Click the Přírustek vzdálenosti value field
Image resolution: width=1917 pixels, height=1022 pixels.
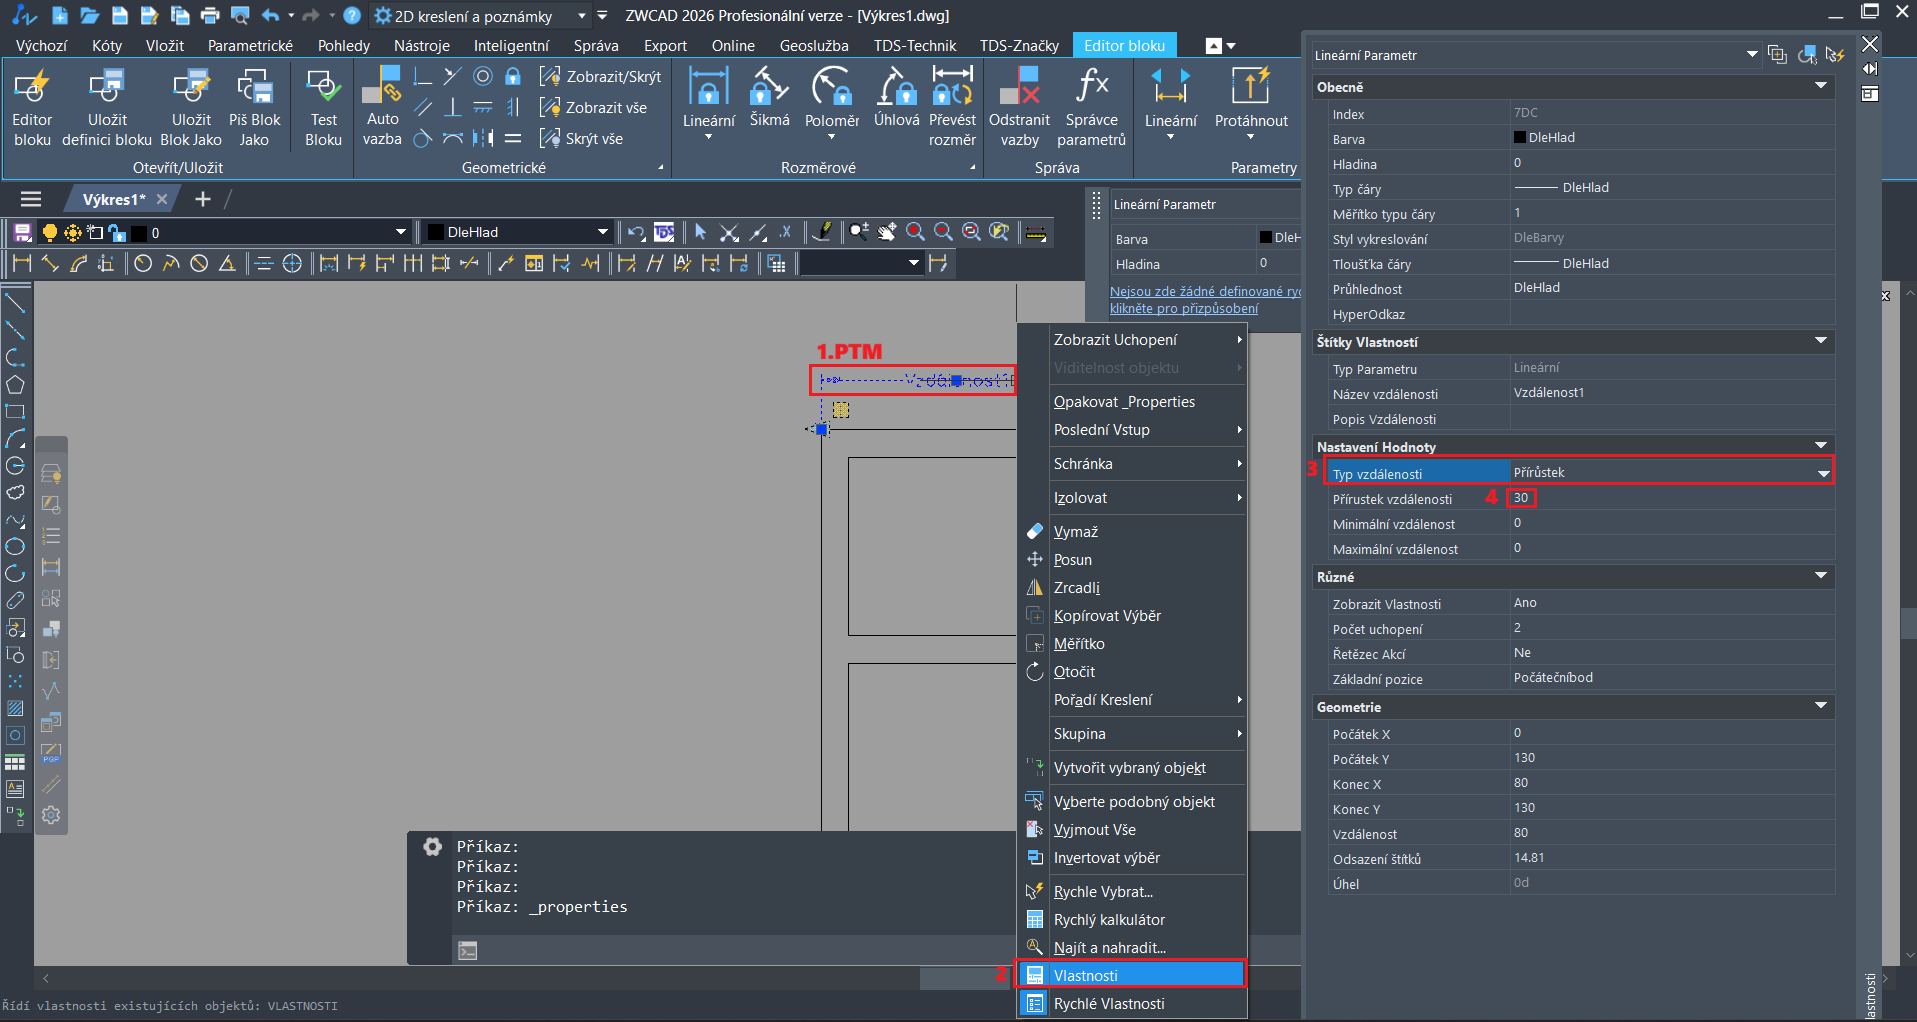click(1670, 498)
